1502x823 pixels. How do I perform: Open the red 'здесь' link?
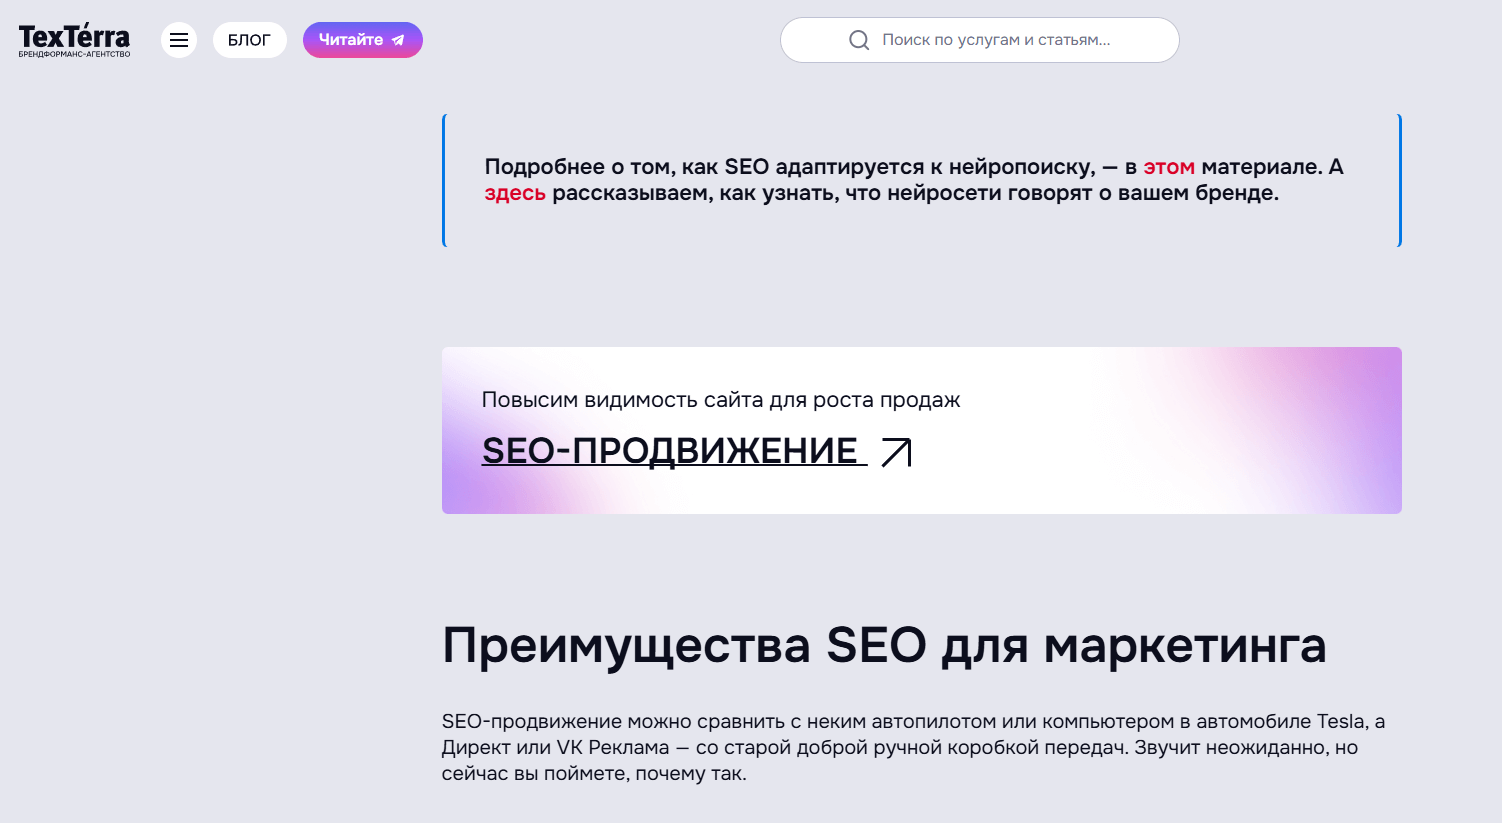coord(515,193)
